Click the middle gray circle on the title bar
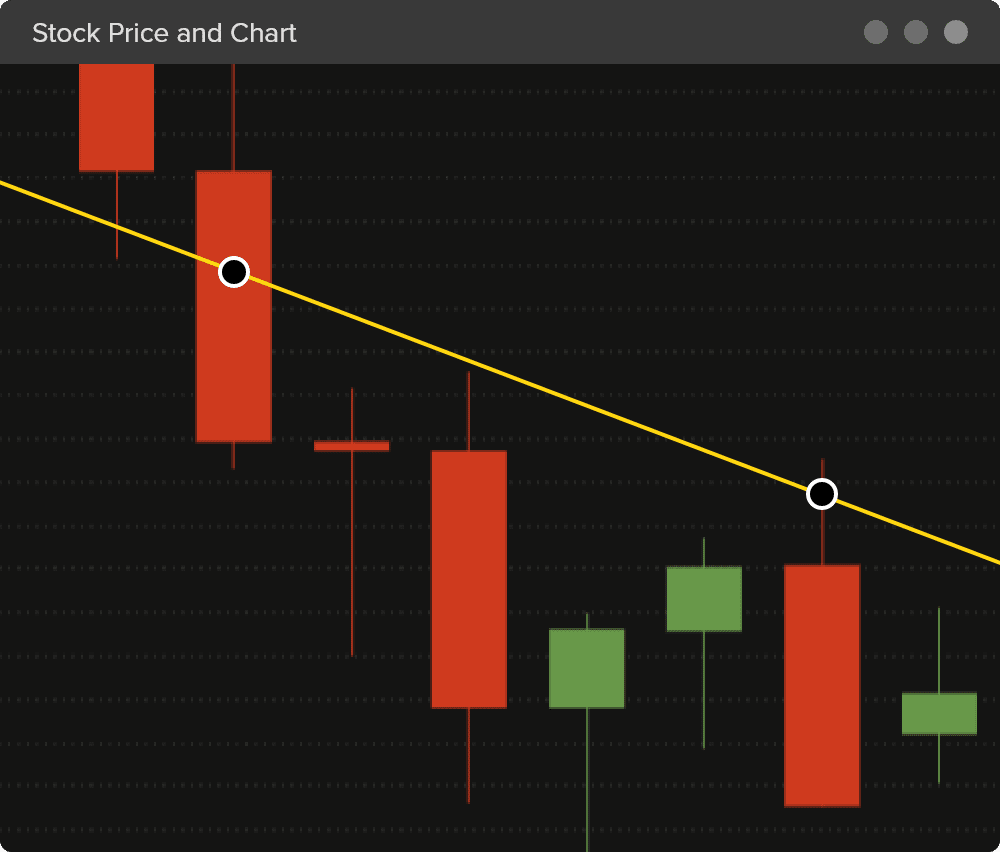1000x852 pixels. click(915, 32)
